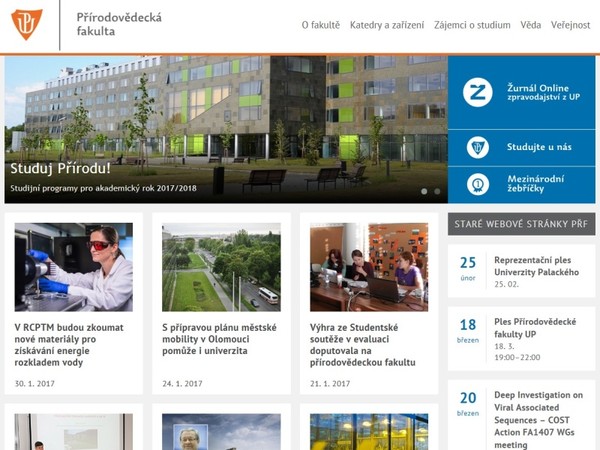600x450 pixels.
Task: Expand the Veřejnost menu item
Action: [x=571, y=25]
